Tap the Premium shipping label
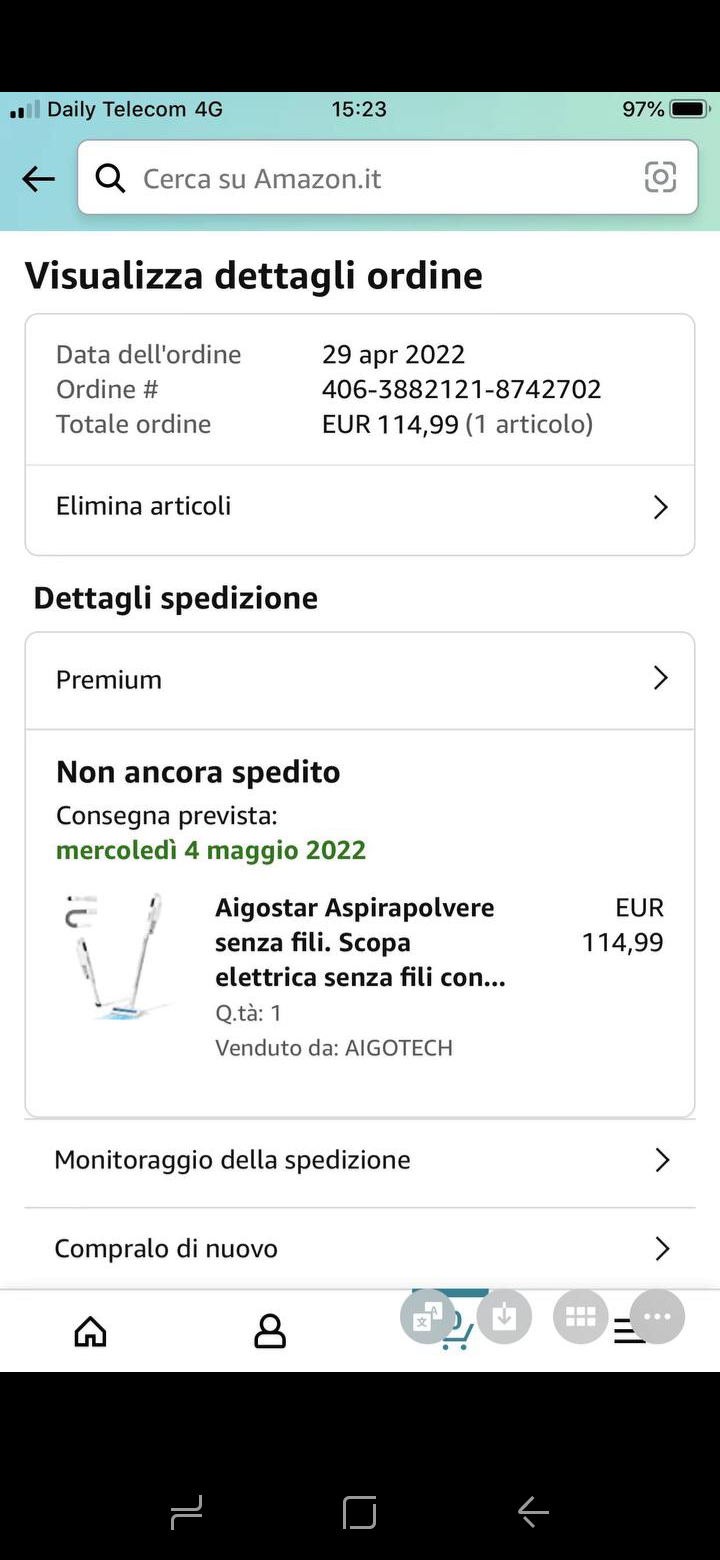720x1560 pixels. [x=109, y=680]
